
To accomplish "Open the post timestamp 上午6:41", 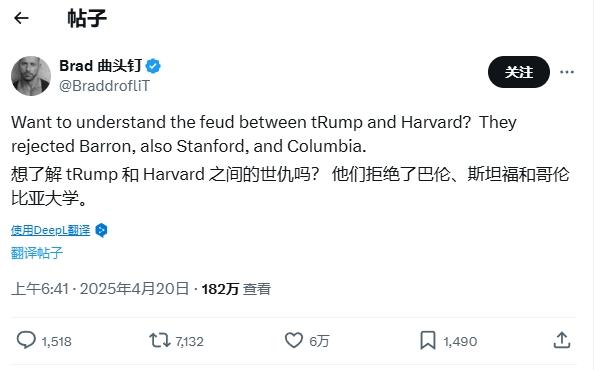I will pos(40,289).
